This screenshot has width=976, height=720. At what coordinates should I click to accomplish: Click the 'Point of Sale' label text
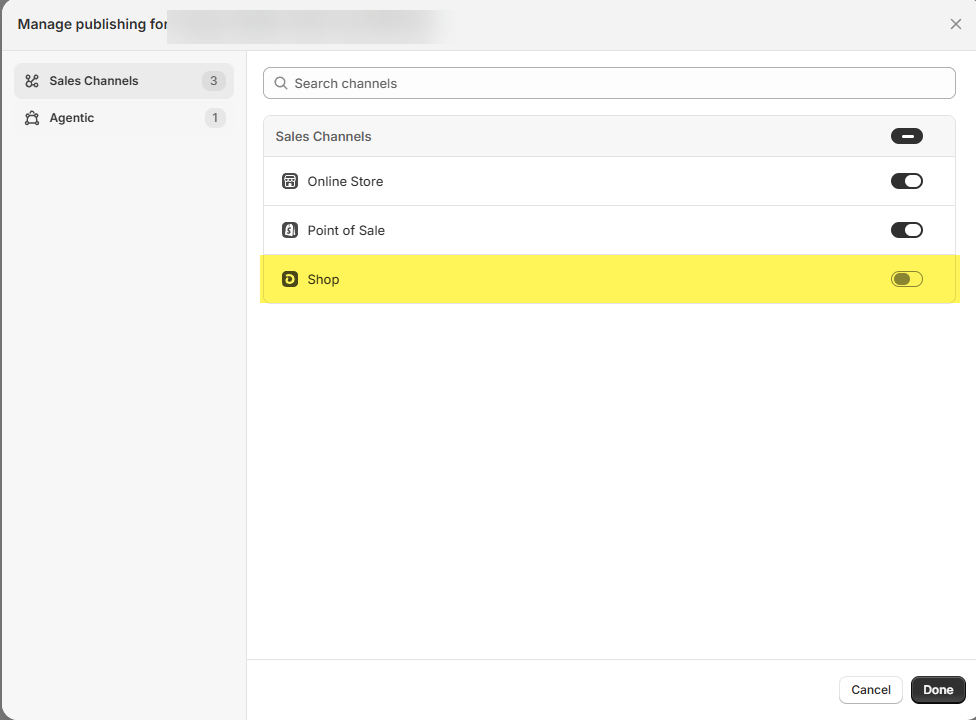point(346,231)
